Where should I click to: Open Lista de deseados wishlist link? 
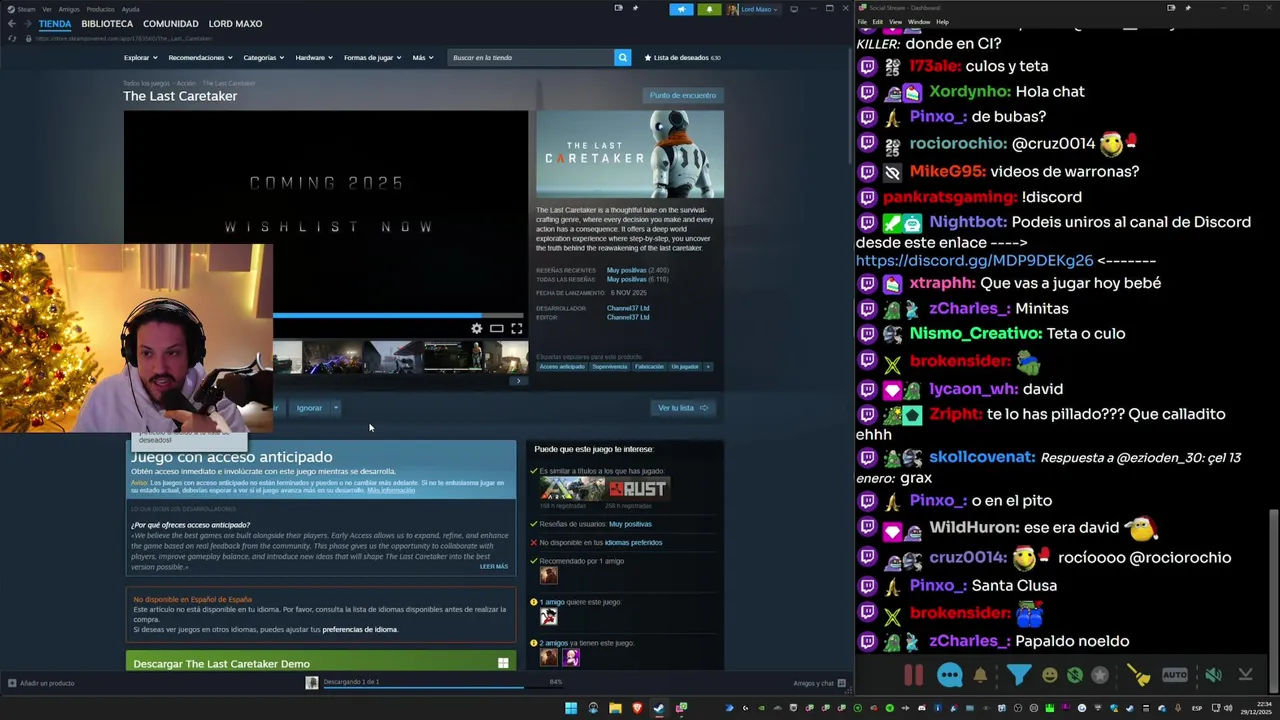[x=682, y=57]
